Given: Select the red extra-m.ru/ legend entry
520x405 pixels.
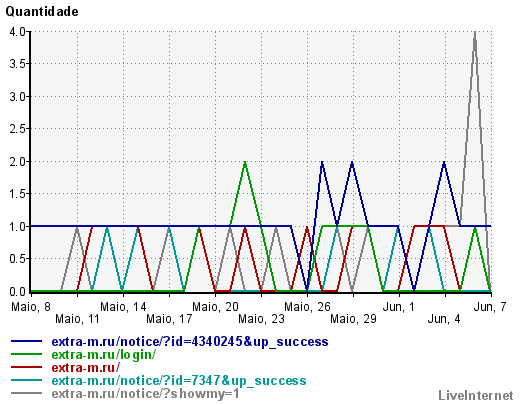Looking at the screenshot, I should (x=86, y=367).
